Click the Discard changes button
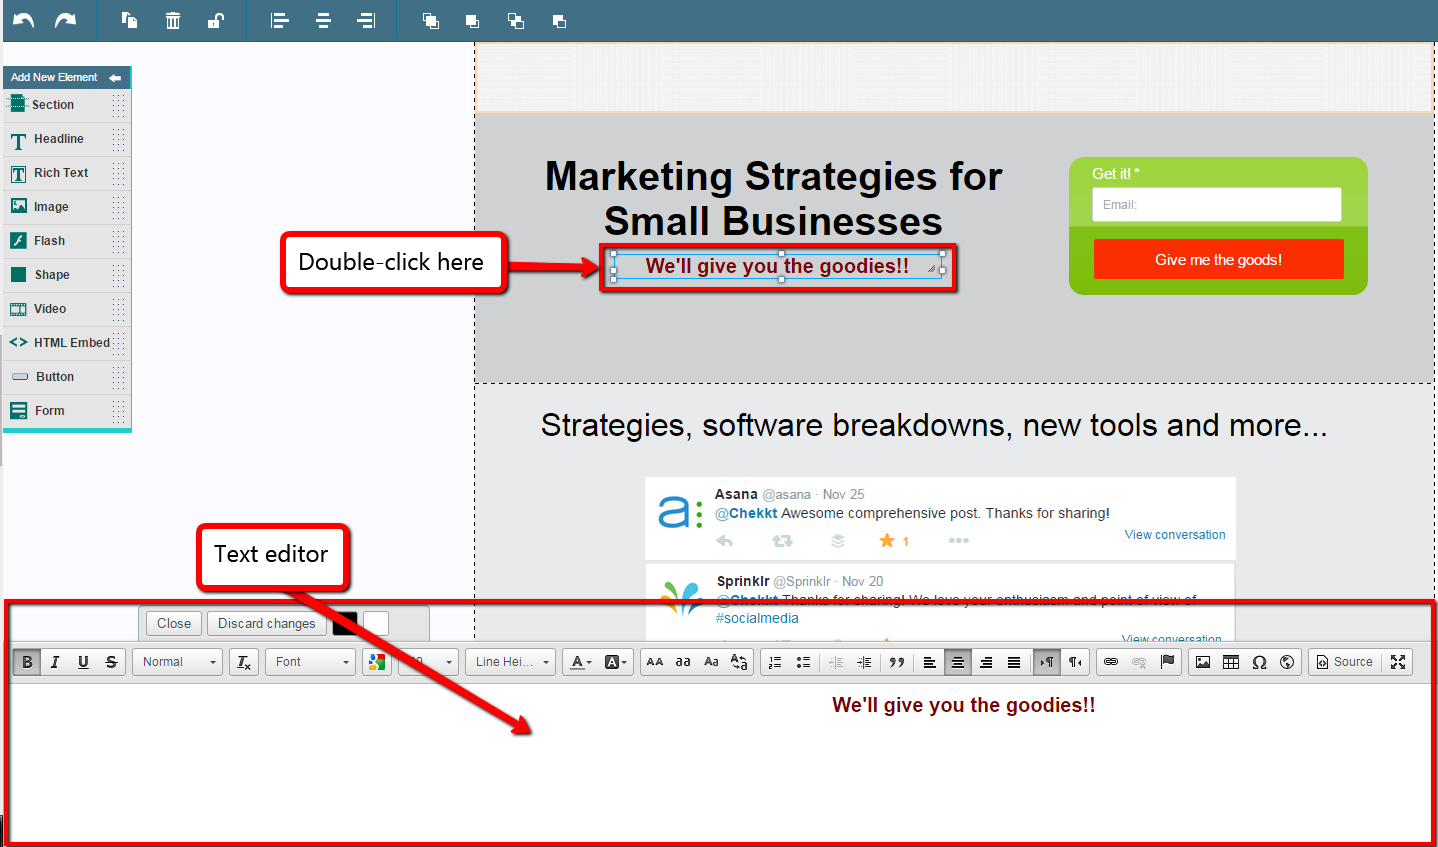 (x=266, y=624)
